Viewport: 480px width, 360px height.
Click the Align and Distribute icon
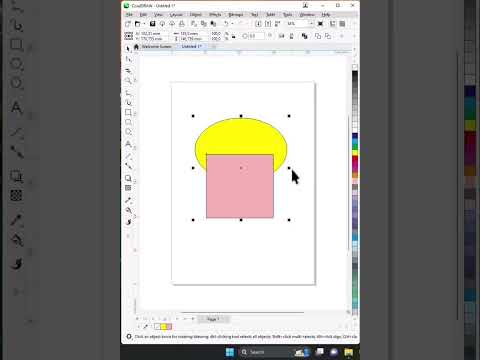pyautogui.click(x=305, y=36)
